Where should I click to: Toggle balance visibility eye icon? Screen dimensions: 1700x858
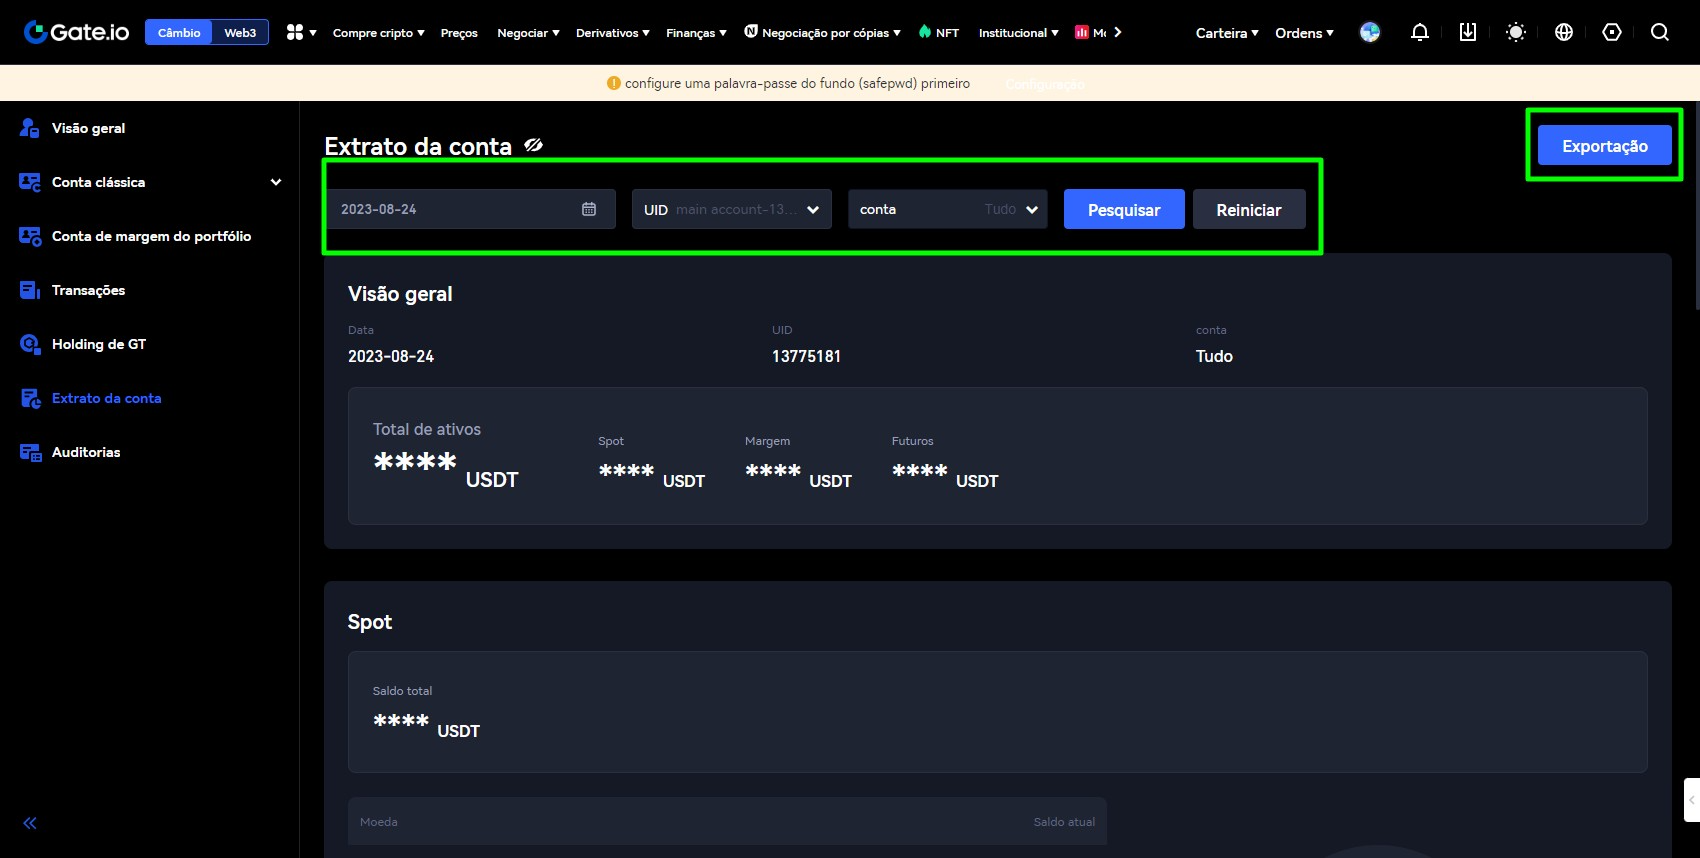click(x=534, y=145)
